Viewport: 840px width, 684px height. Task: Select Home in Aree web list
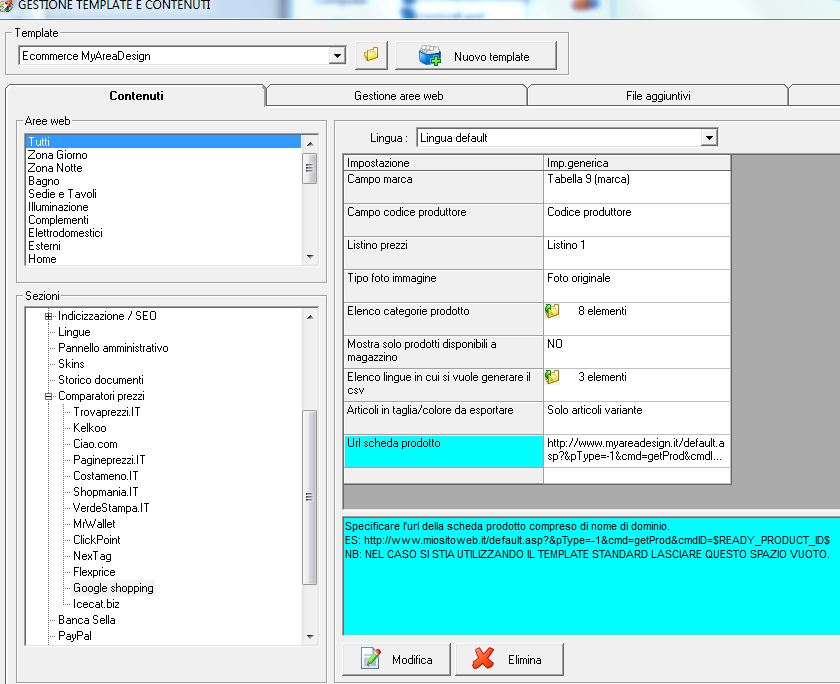pyautogui.click(x=42, y=259)
